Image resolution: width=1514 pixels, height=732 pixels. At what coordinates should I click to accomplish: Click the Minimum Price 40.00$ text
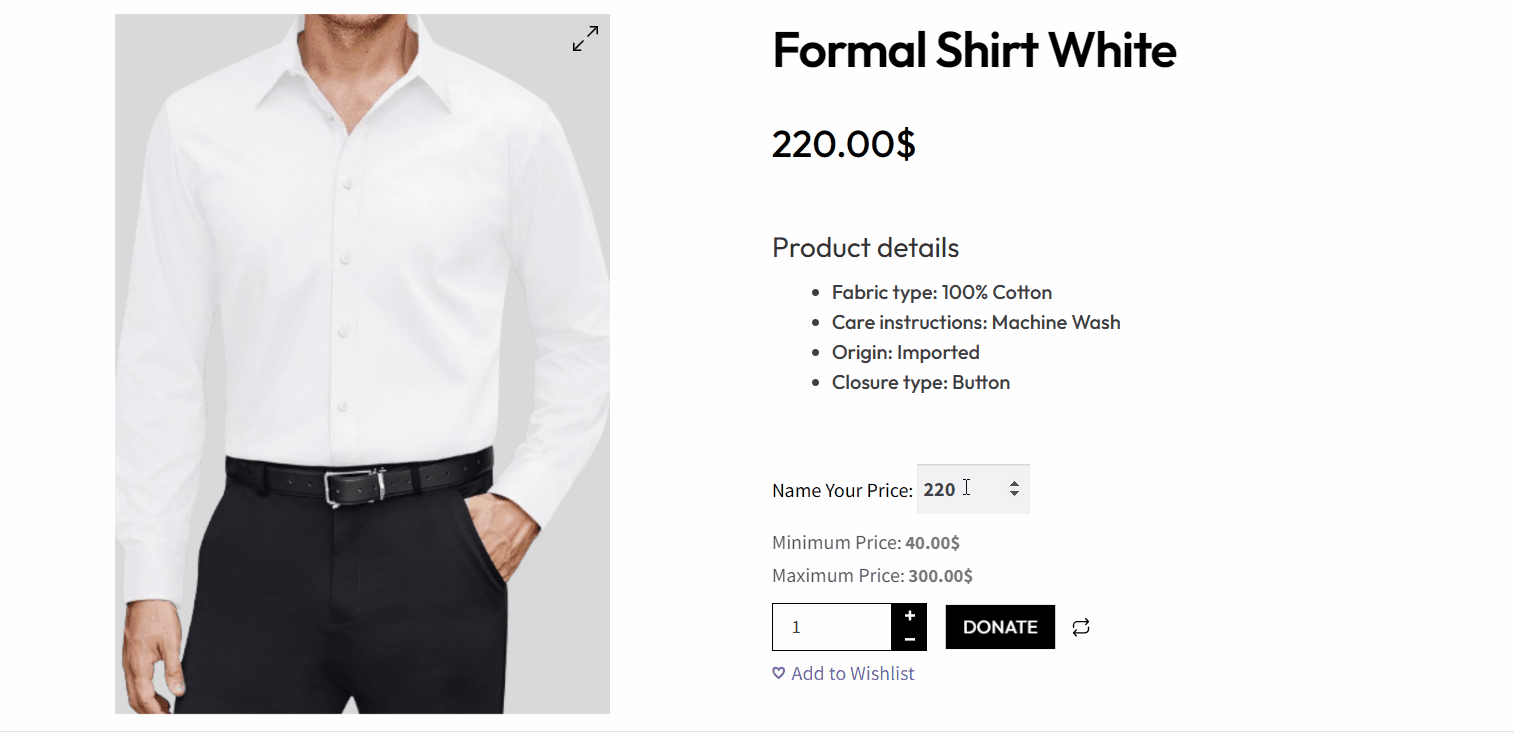[x=866, y=543]
